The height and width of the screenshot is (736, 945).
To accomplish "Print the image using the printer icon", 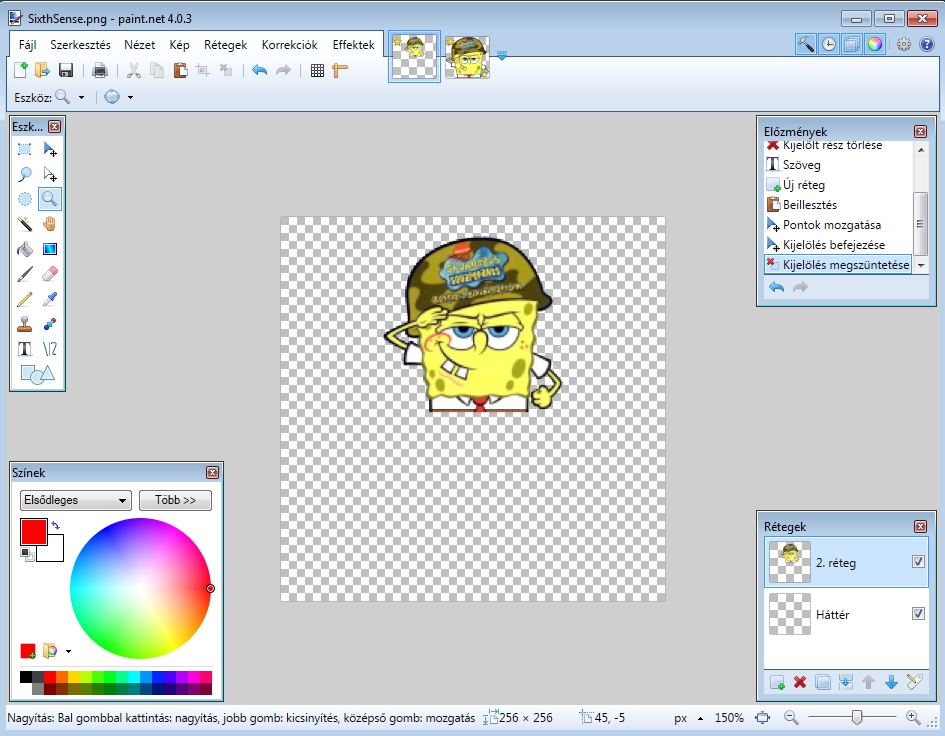I will tap(100, 71).
